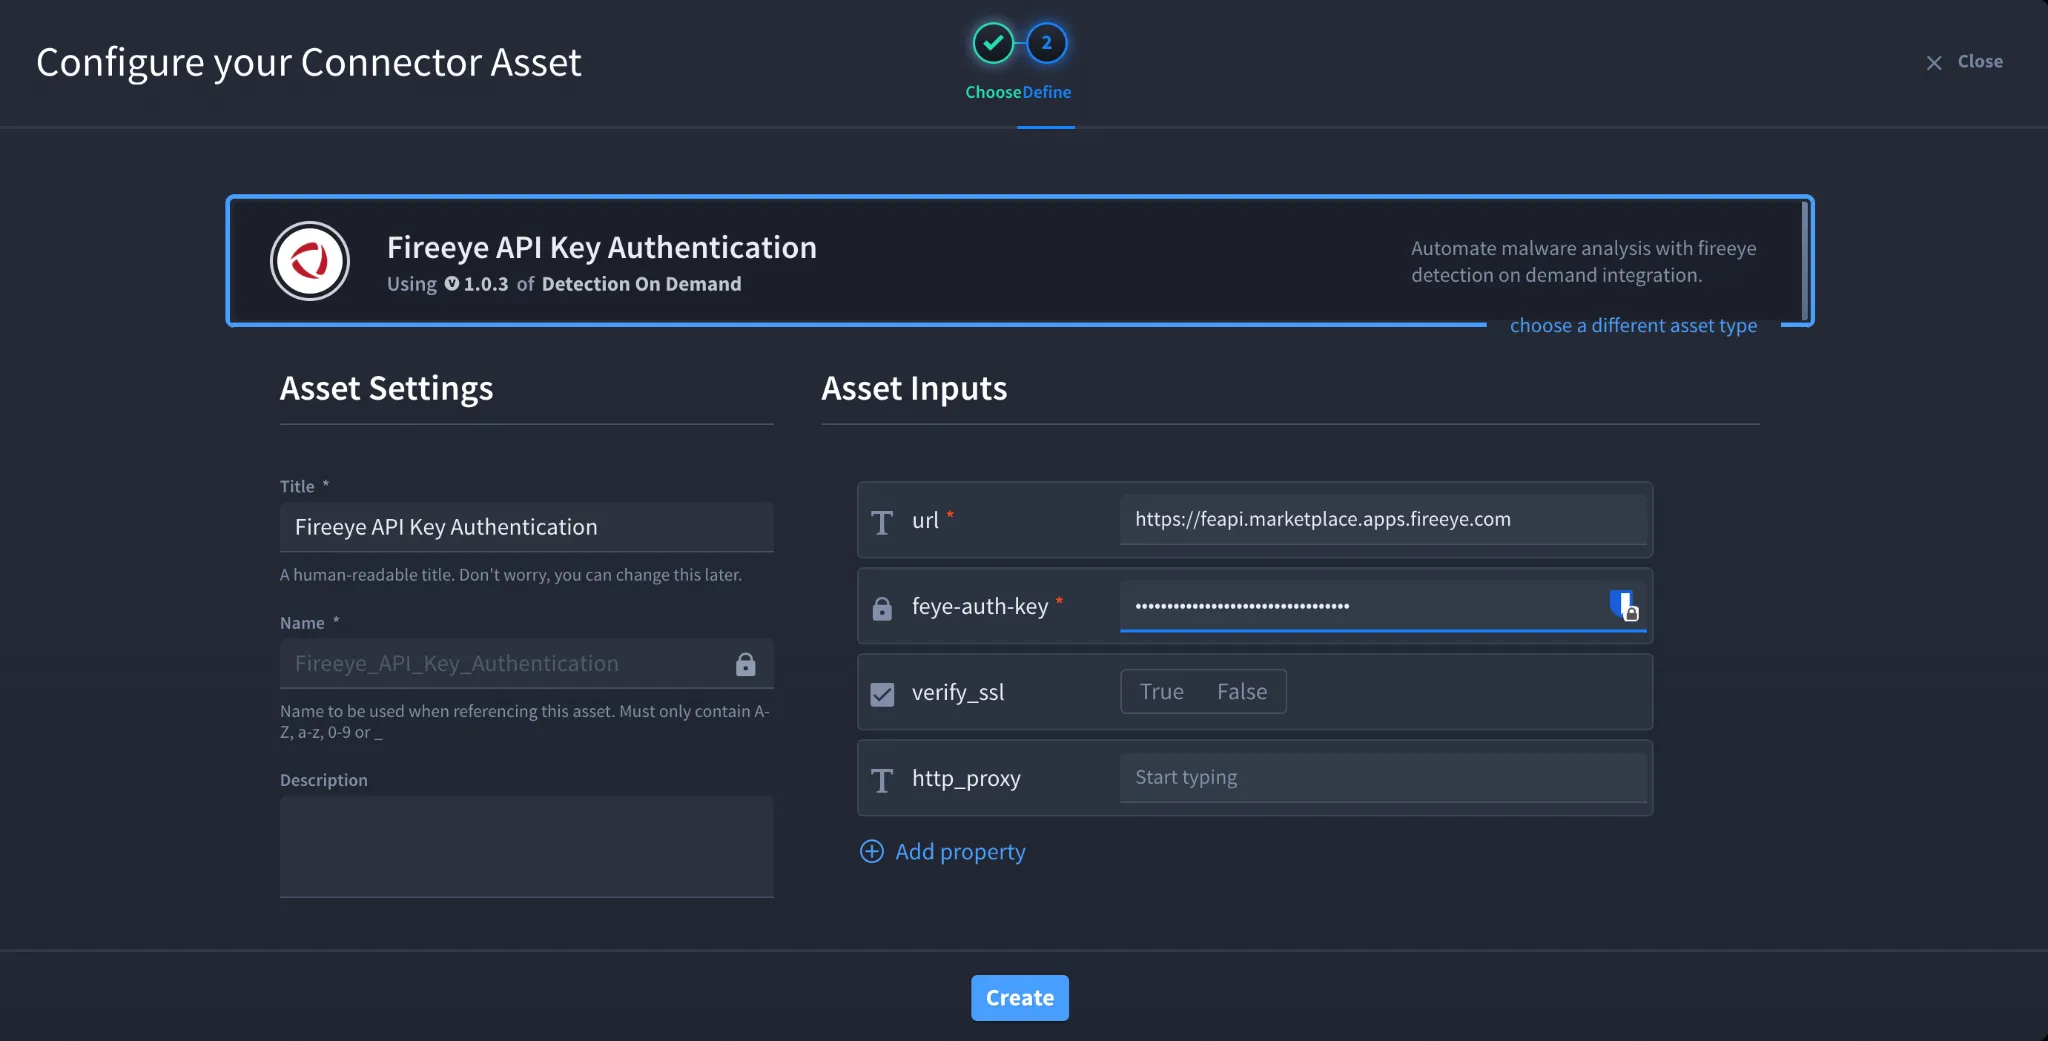Click into the Description text area

[527, 847]
